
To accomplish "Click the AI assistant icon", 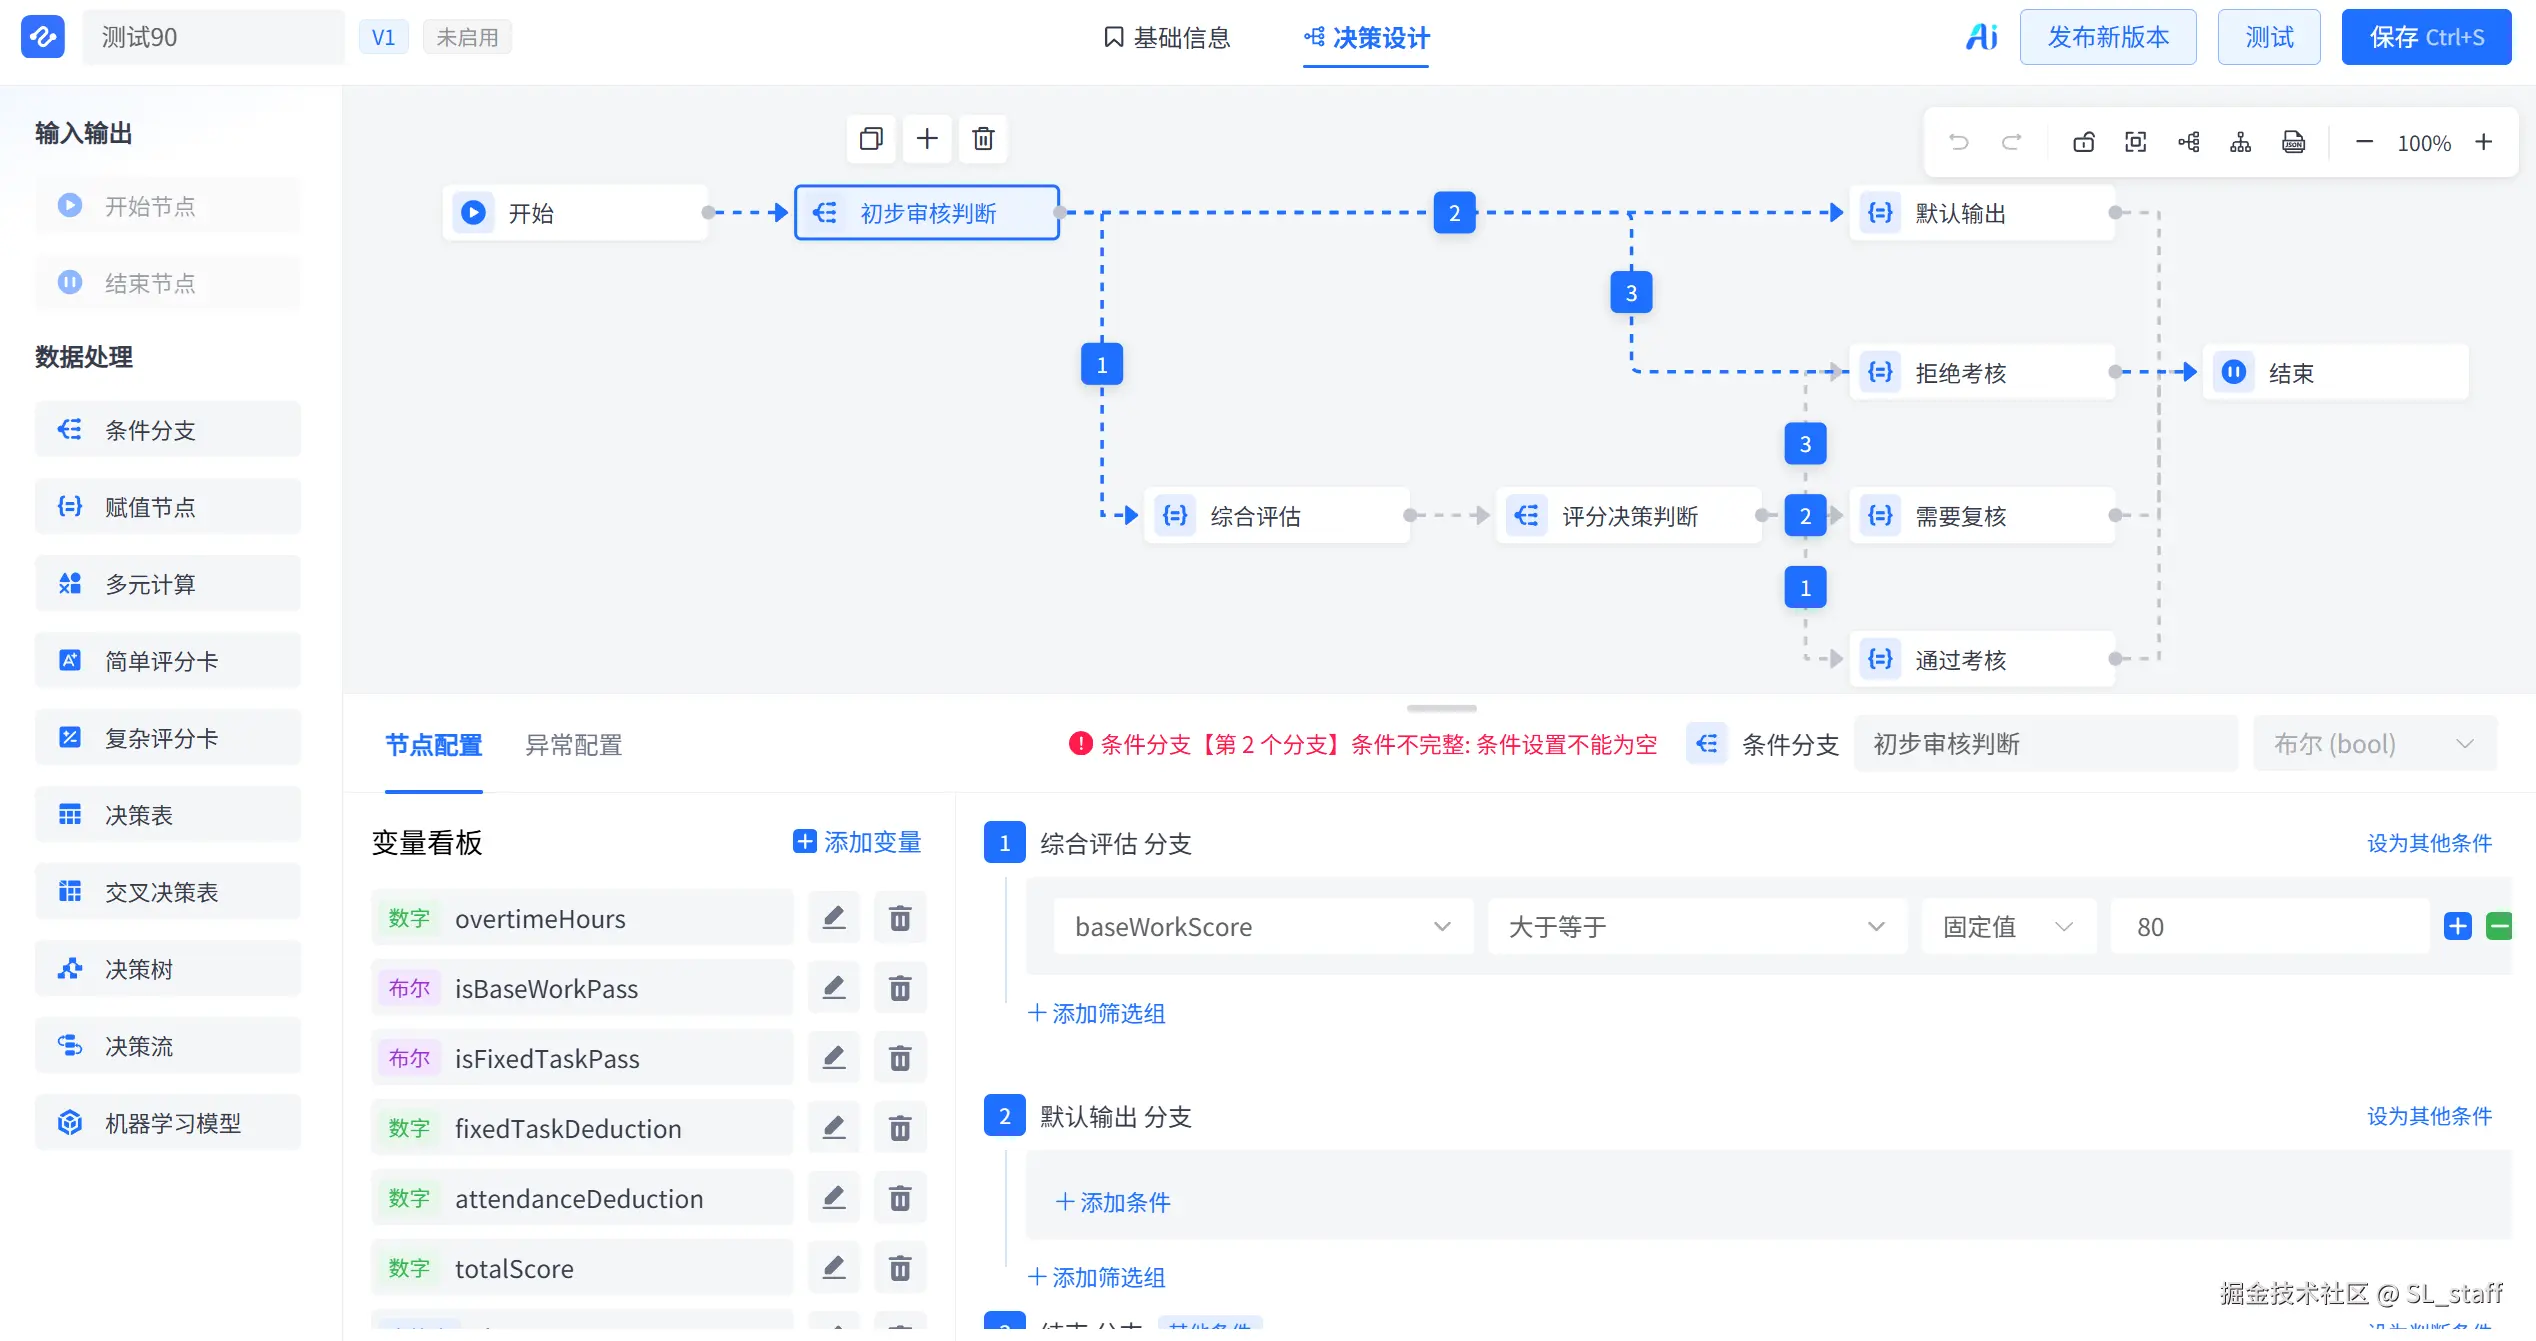I will pos(1981,37).
